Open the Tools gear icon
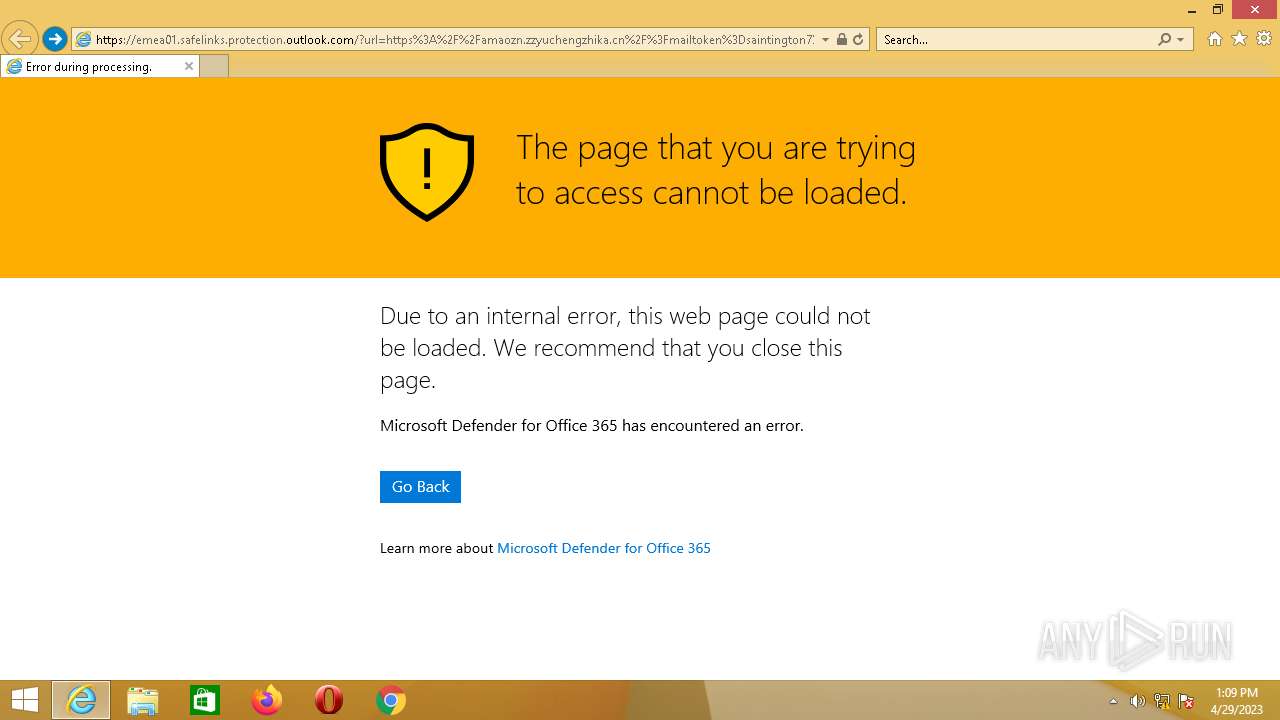This screenshot has width=1280, height=720. (1264, 39)
